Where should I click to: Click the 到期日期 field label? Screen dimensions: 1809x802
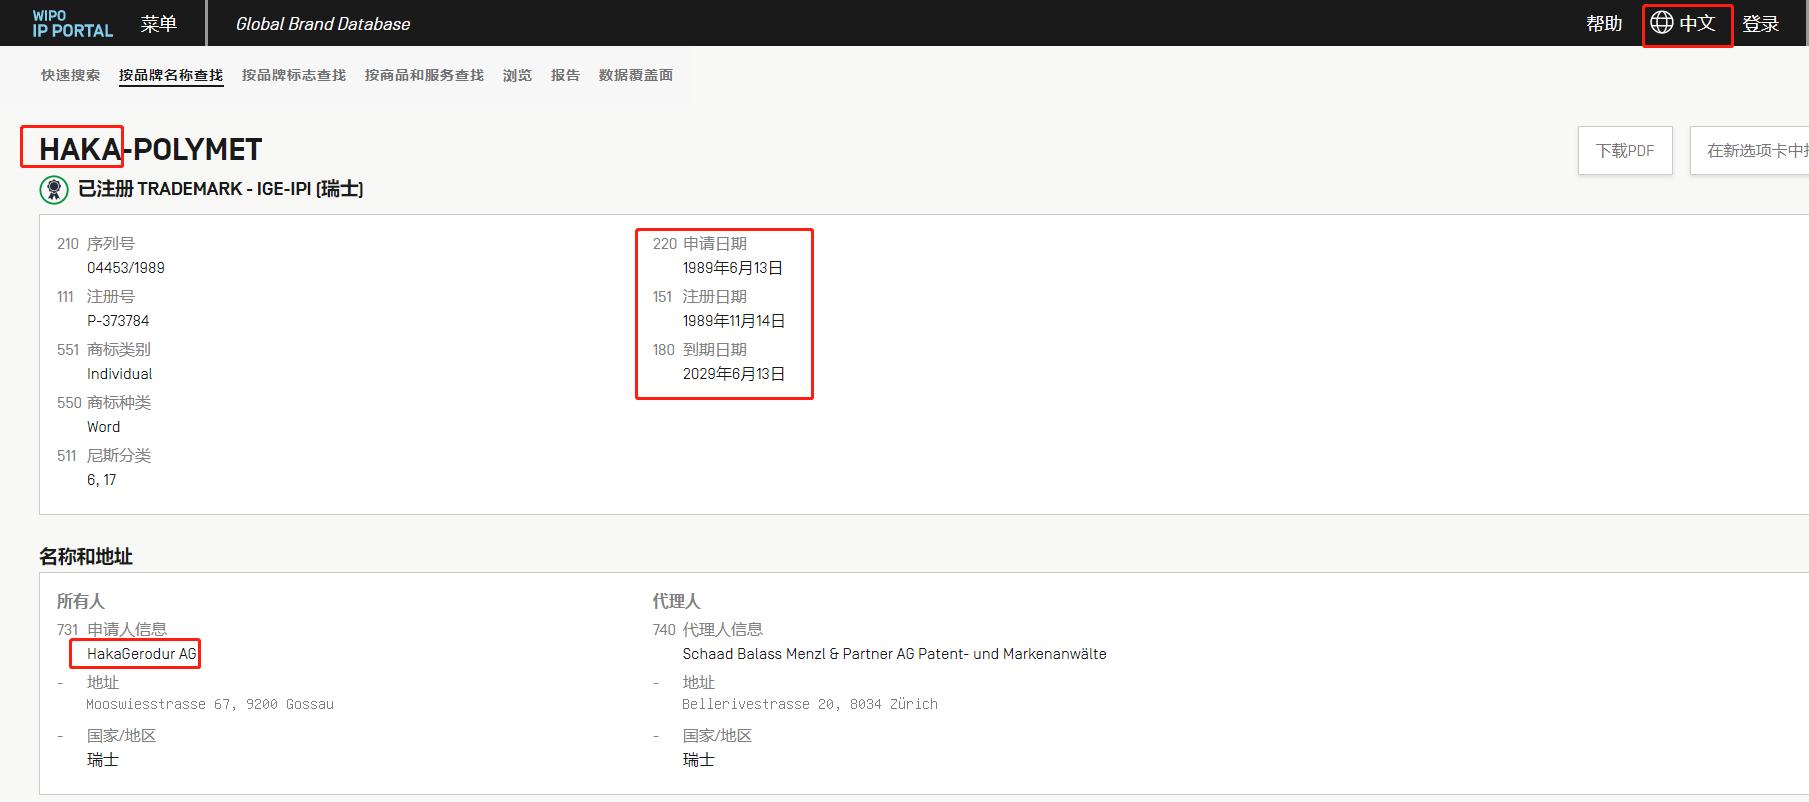715,350
